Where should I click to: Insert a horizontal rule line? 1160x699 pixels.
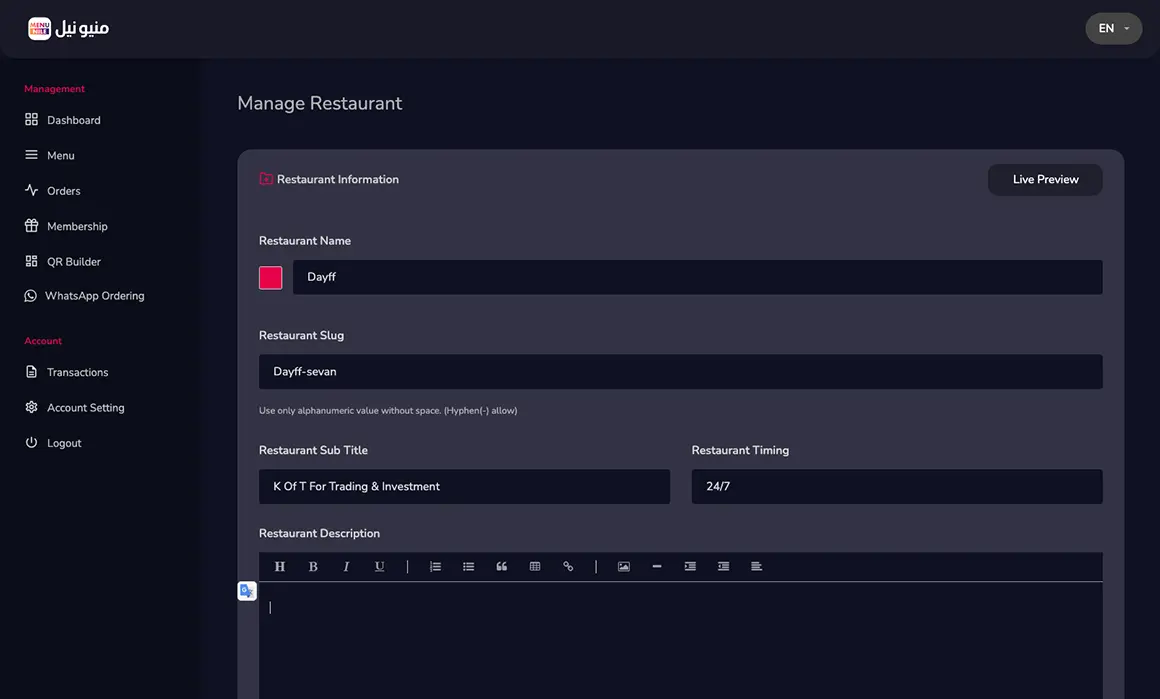(x=657, y=567)
